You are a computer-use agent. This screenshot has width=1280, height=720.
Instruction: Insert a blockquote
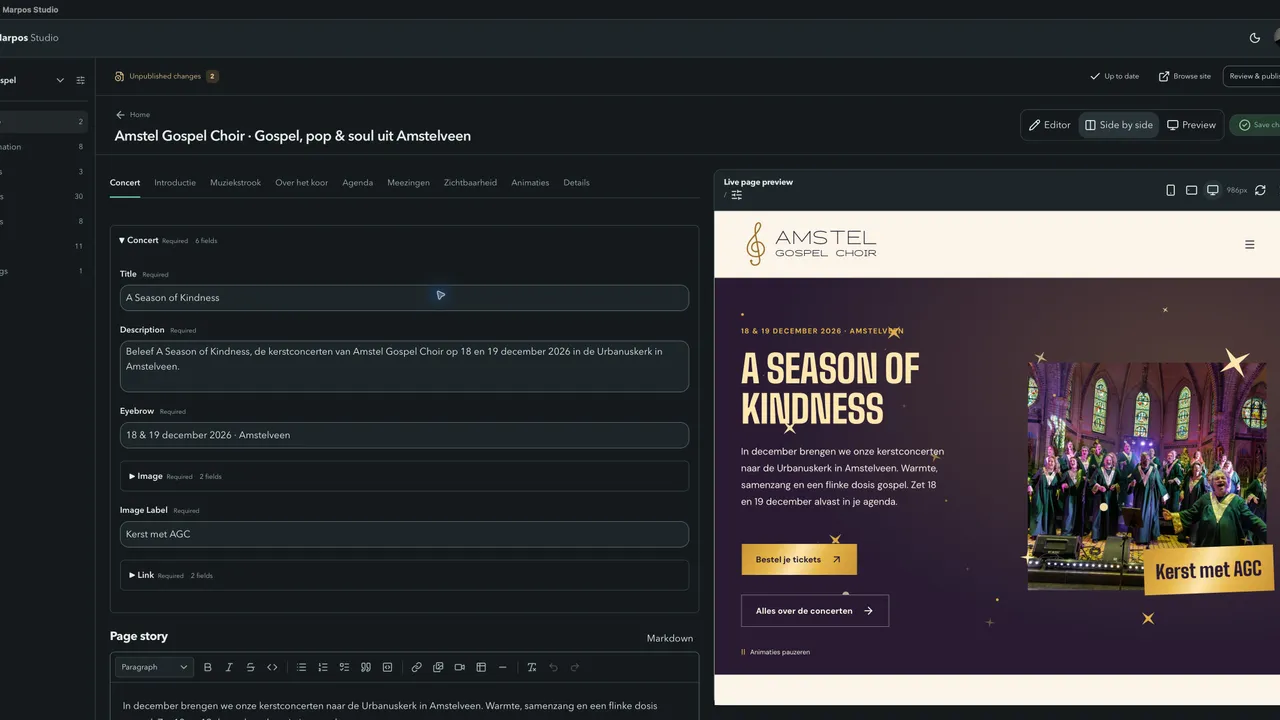tap(366, 667)
